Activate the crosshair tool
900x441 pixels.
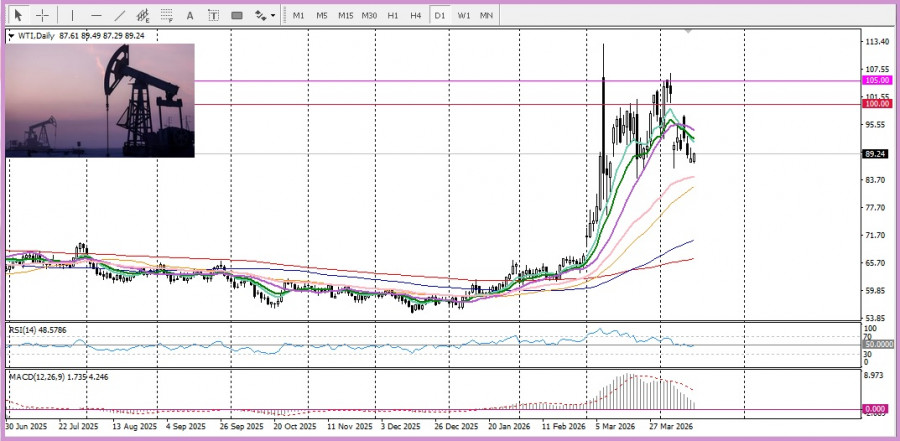(x=42, y=16)
